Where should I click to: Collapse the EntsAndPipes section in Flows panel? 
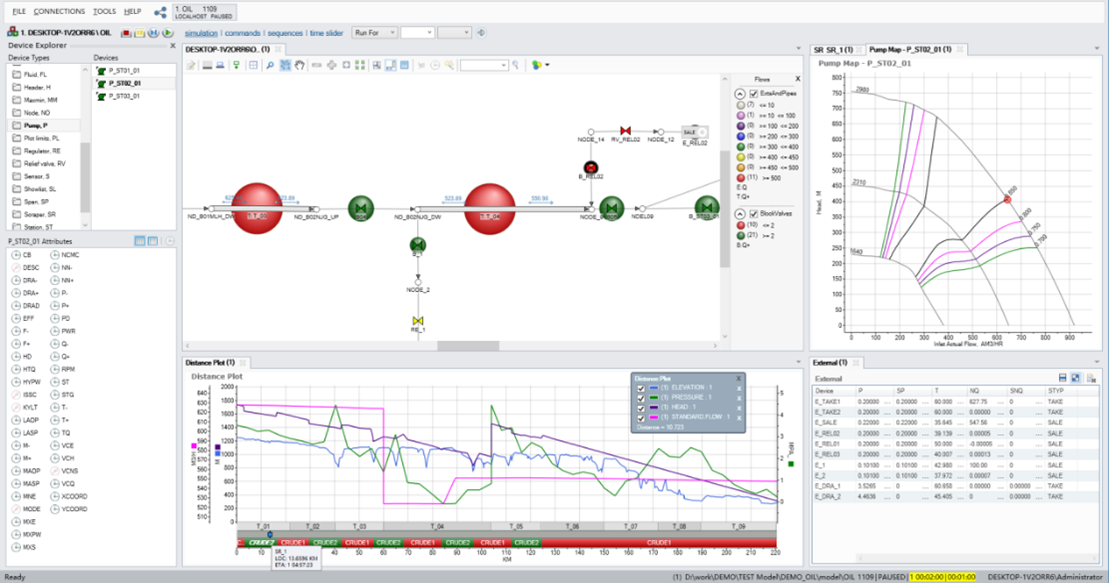[740, 94]
